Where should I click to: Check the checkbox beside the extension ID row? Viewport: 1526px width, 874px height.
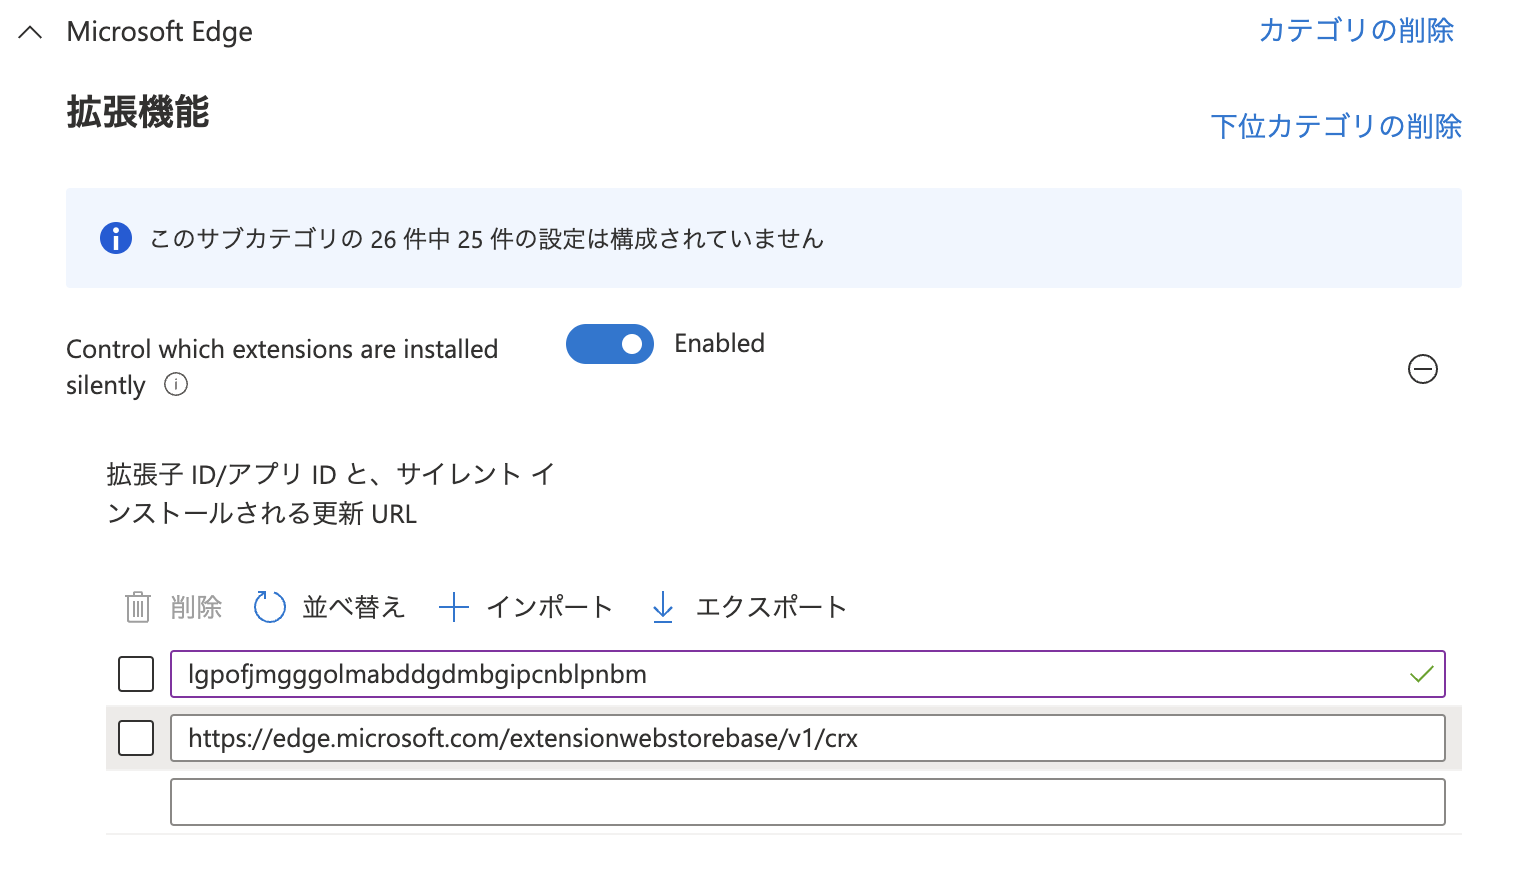(x=136, y=674)
